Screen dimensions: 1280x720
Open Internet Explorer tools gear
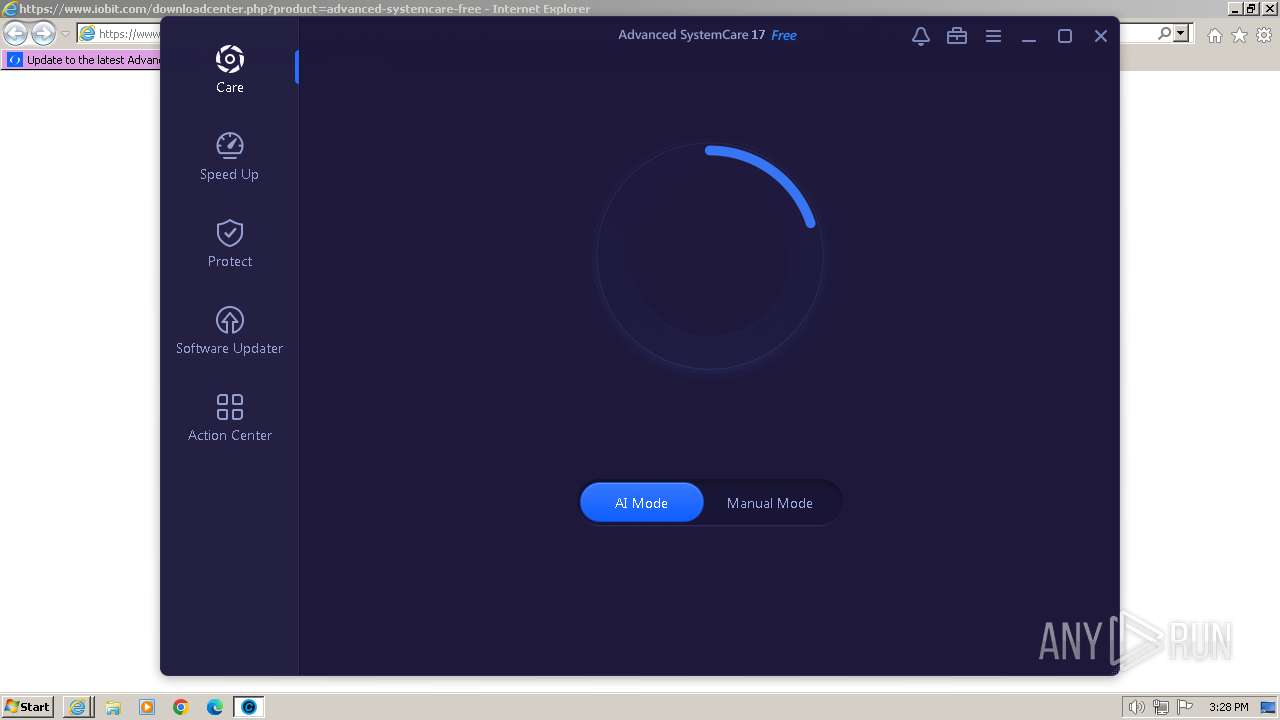[x=1264, y=35]
